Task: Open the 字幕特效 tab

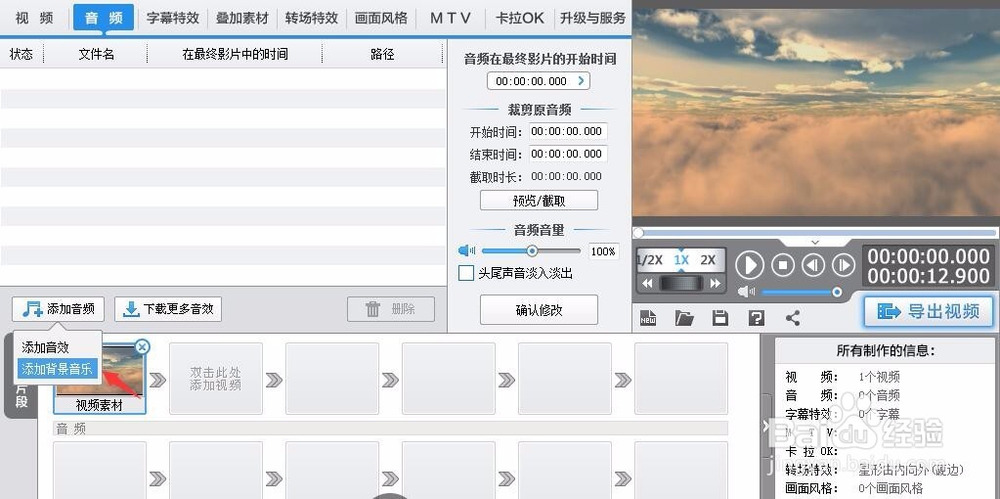Action: pos(172,18)
